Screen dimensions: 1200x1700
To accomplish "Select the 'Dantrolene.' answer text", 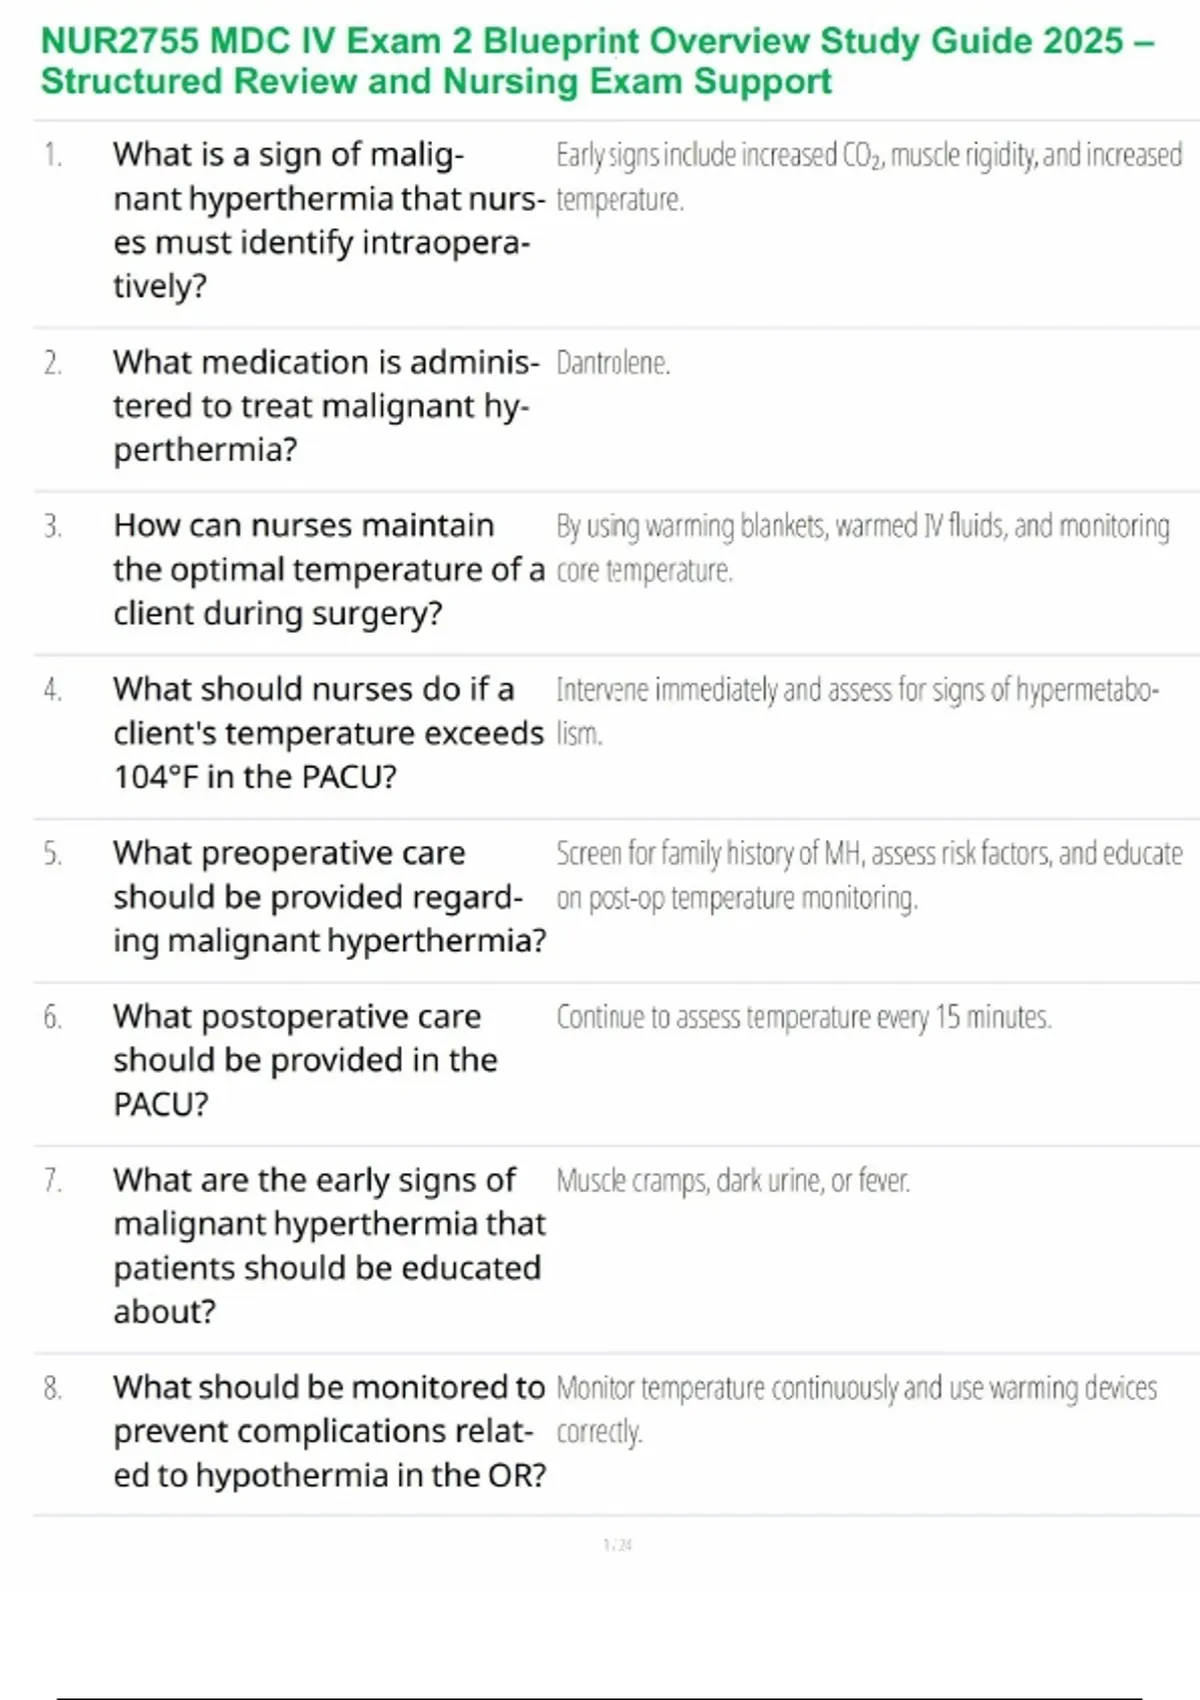I will [x=613, y=363].
